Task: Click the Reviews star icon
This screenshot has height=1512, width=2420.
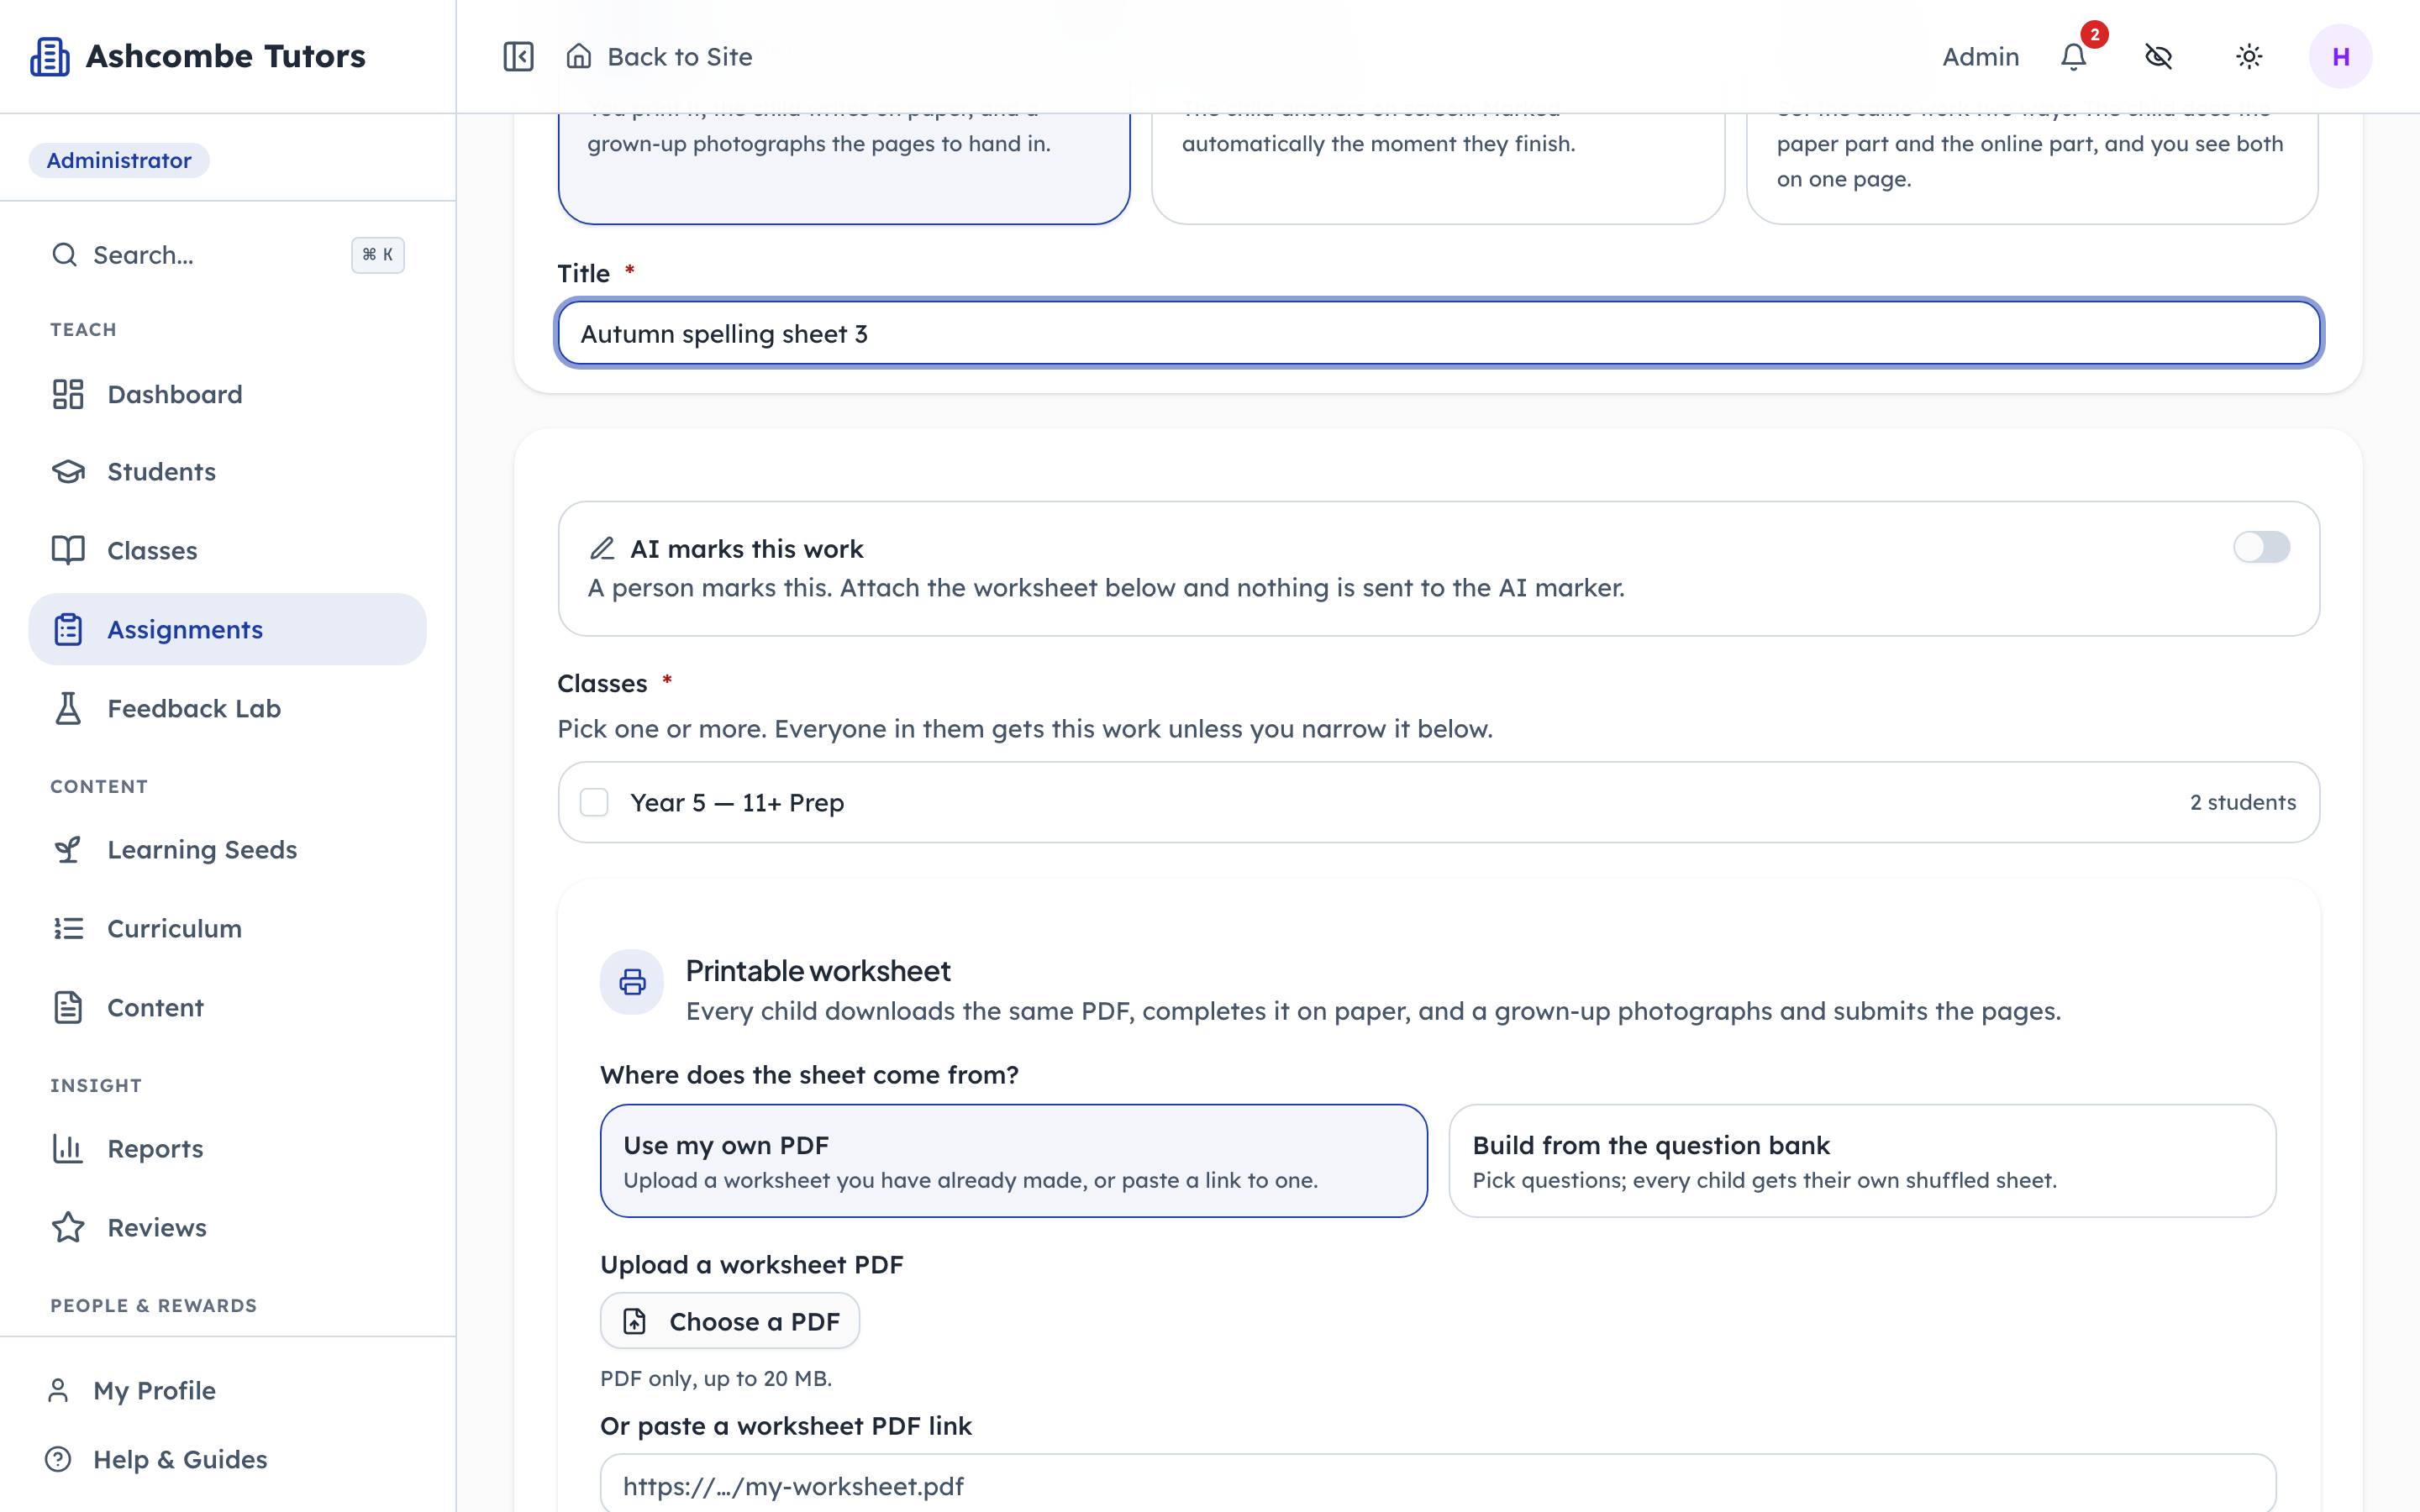Action: click(x=68, y=1227)
